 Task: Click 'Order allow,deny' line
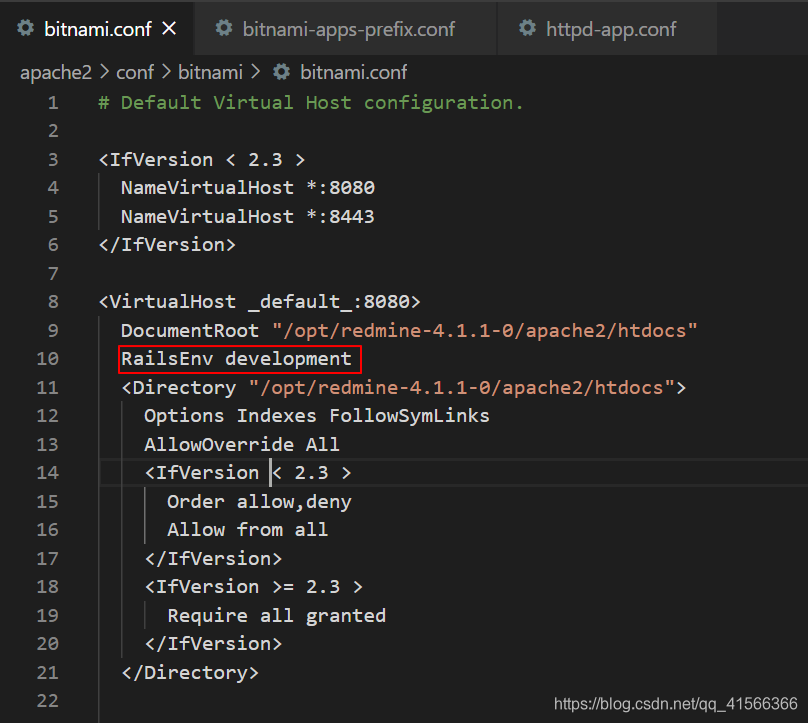click(259, 501)
